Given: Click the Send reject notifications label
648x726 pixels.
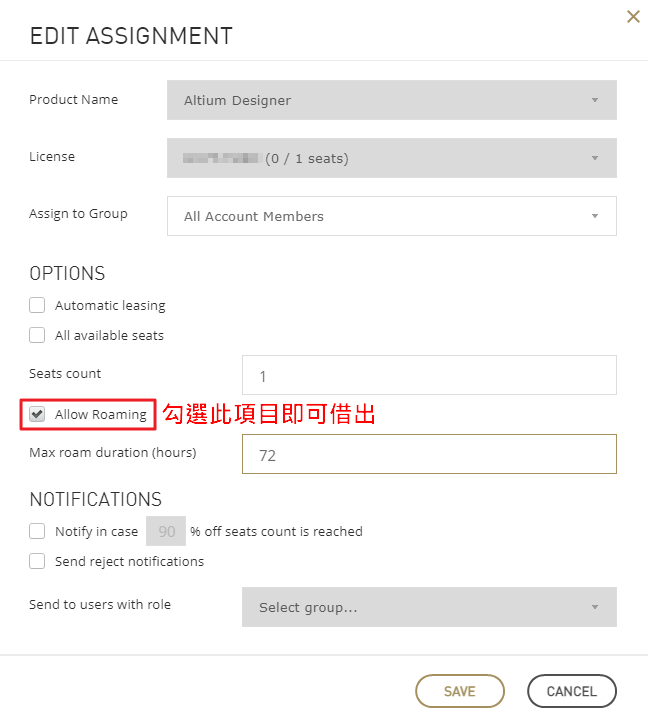Looking at the screenshot, I should [129, 562].
